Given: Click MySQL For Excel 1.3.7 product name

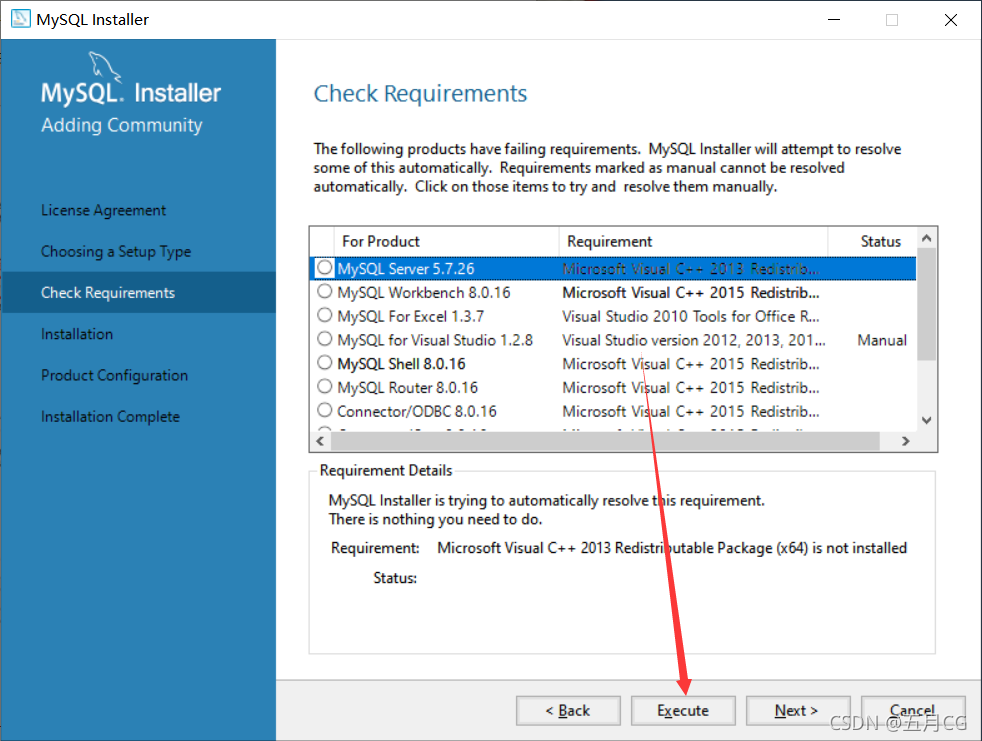Looking at the screenshot, I should (x=411, y=316).
